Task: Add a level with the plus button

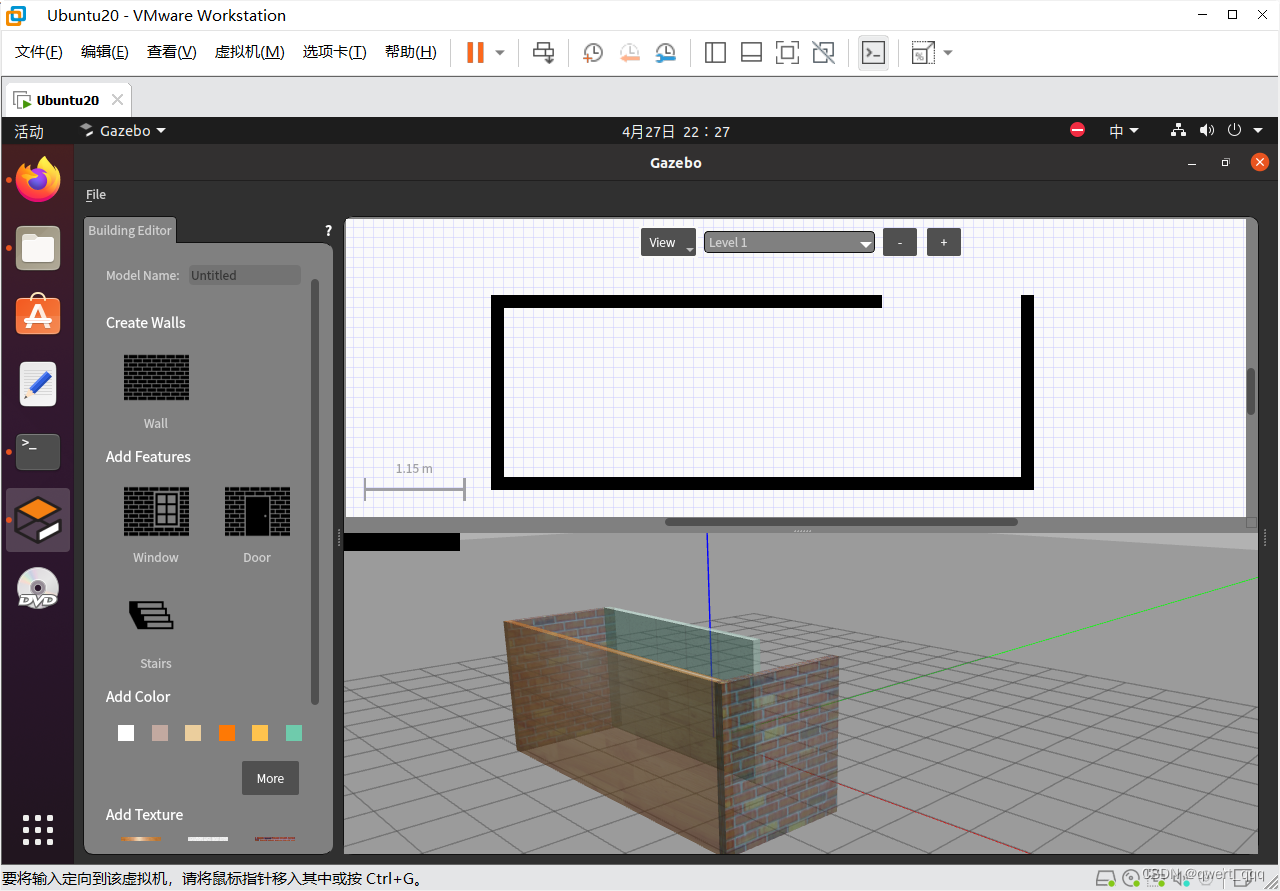Action: [944, 242]
